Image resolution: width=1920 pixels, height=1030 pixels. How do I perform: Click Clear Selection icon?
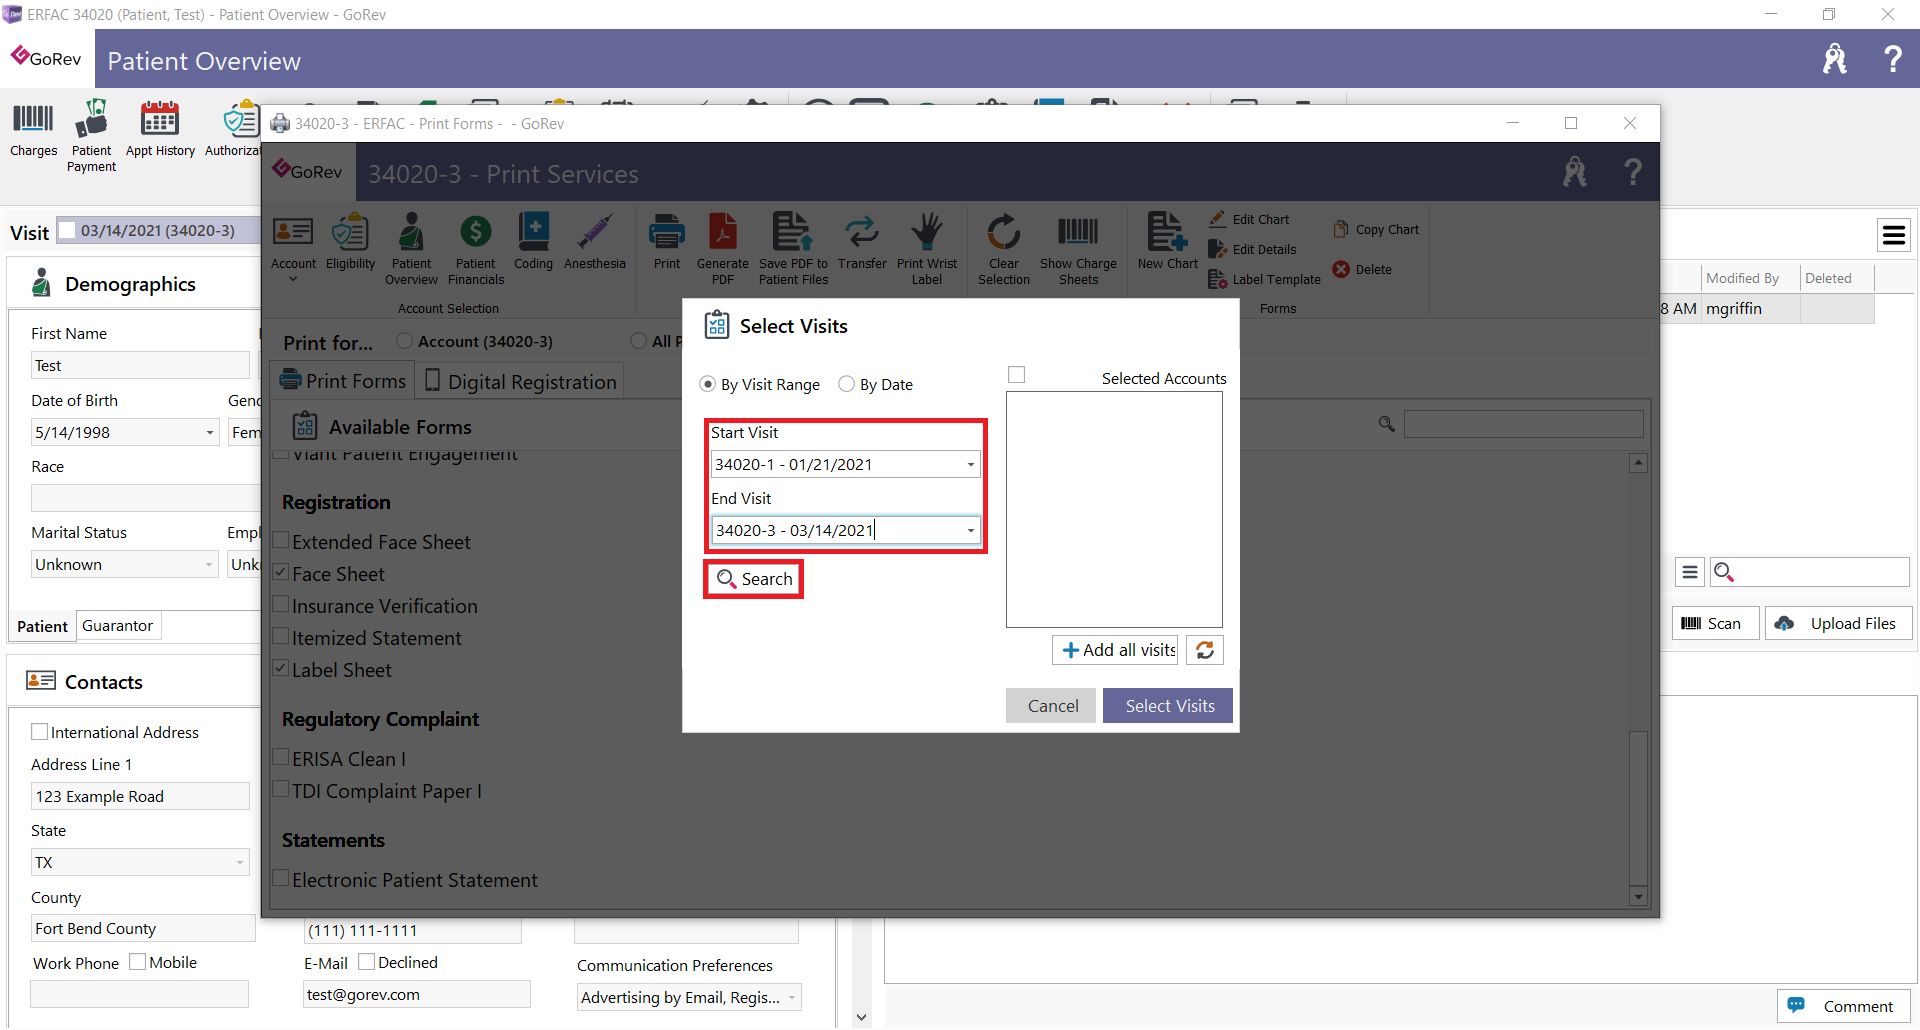pyautogui.click(x=1003, y=250)
